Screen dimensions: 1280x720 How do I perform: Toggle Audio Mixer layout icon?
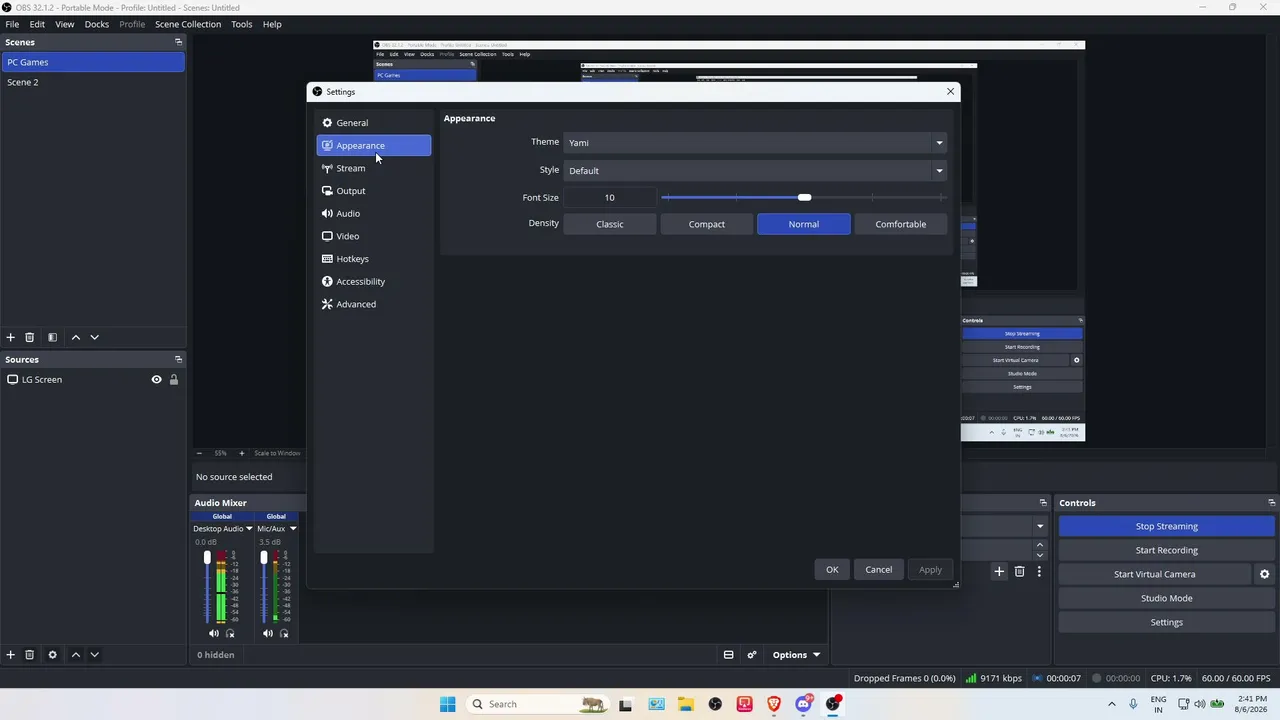point(728,655)
